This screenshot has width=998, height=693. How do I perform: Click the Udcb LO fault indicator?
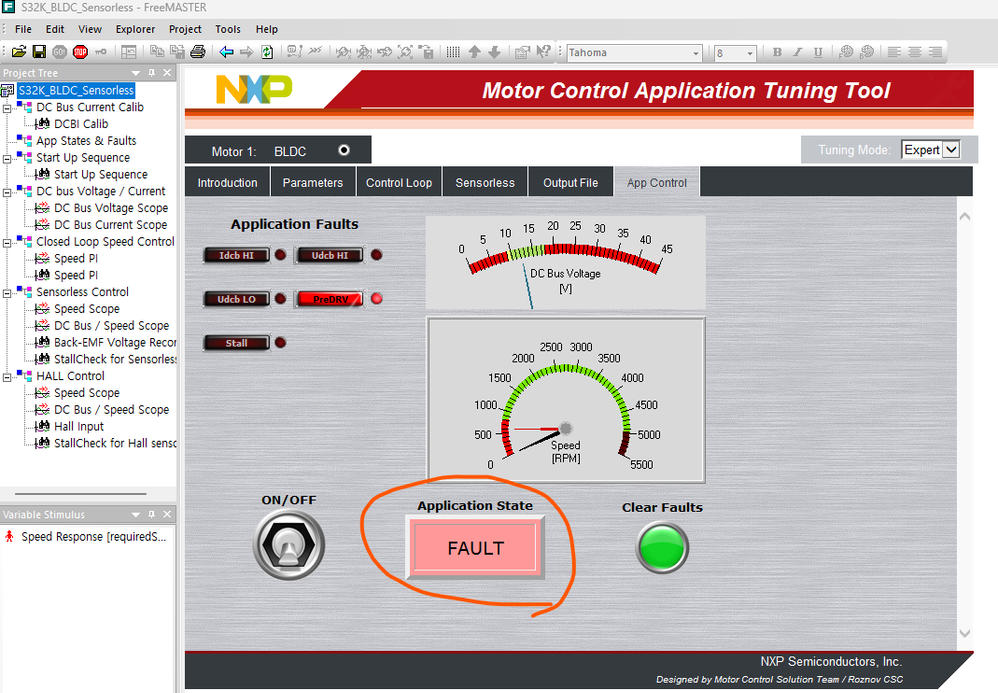[x=237, y=299]
